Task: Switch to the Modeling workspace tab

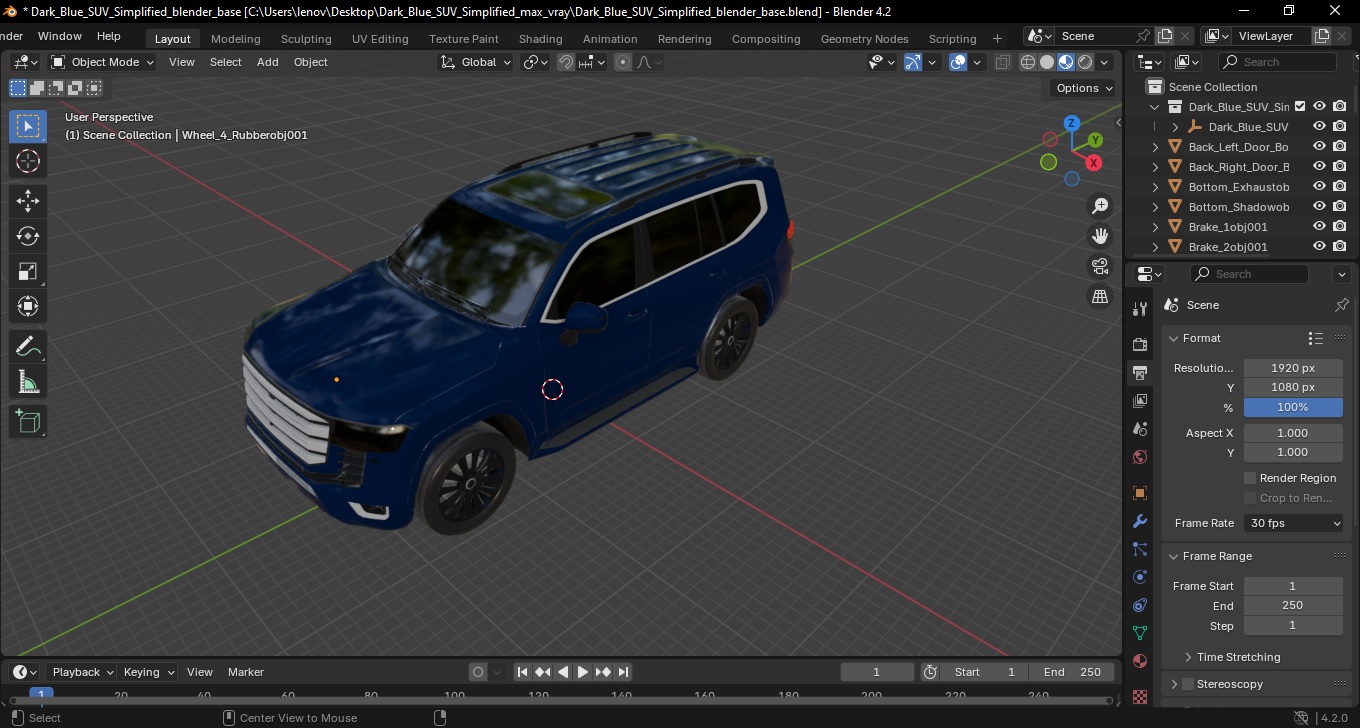Action: click(236, 39)
